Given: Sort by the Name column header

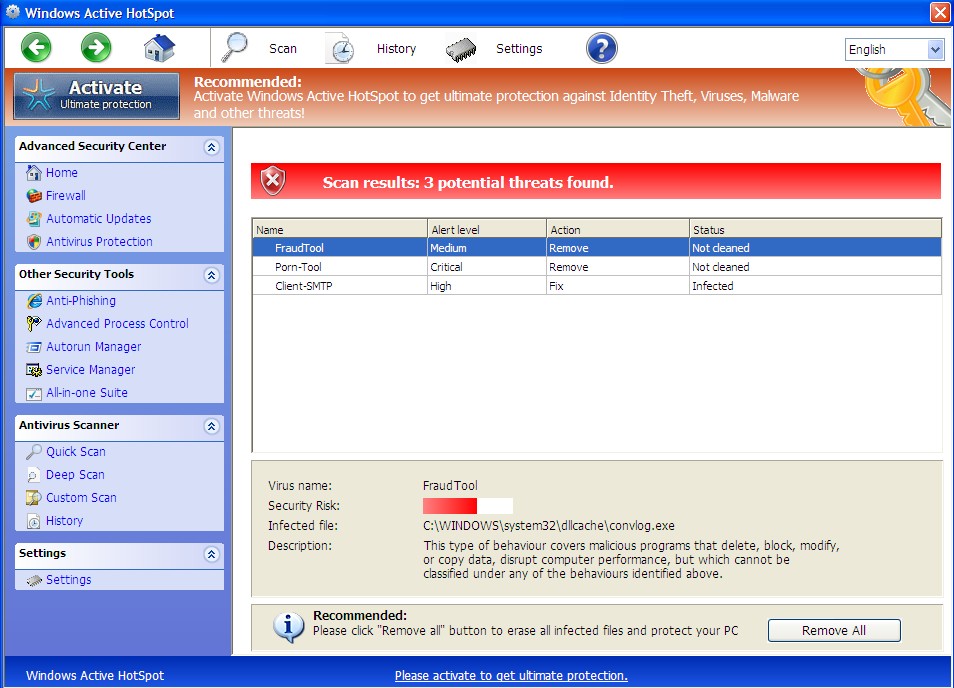Looking at the screenshot, I should pyautogui.click(x=340, y=229).
